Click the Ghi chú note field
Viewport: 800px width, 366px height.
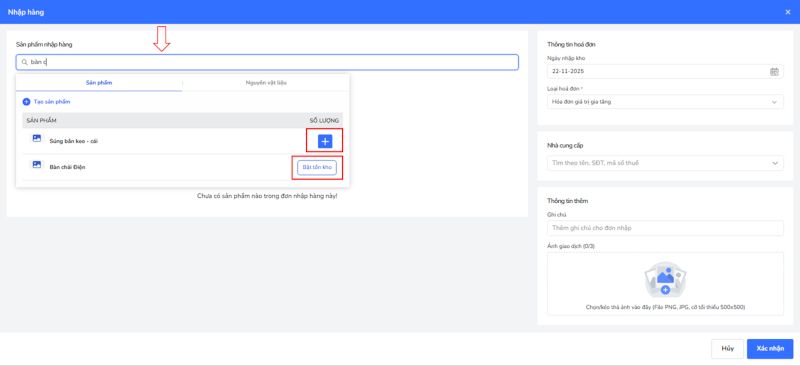pyautogui.click(x=665, y=228)
